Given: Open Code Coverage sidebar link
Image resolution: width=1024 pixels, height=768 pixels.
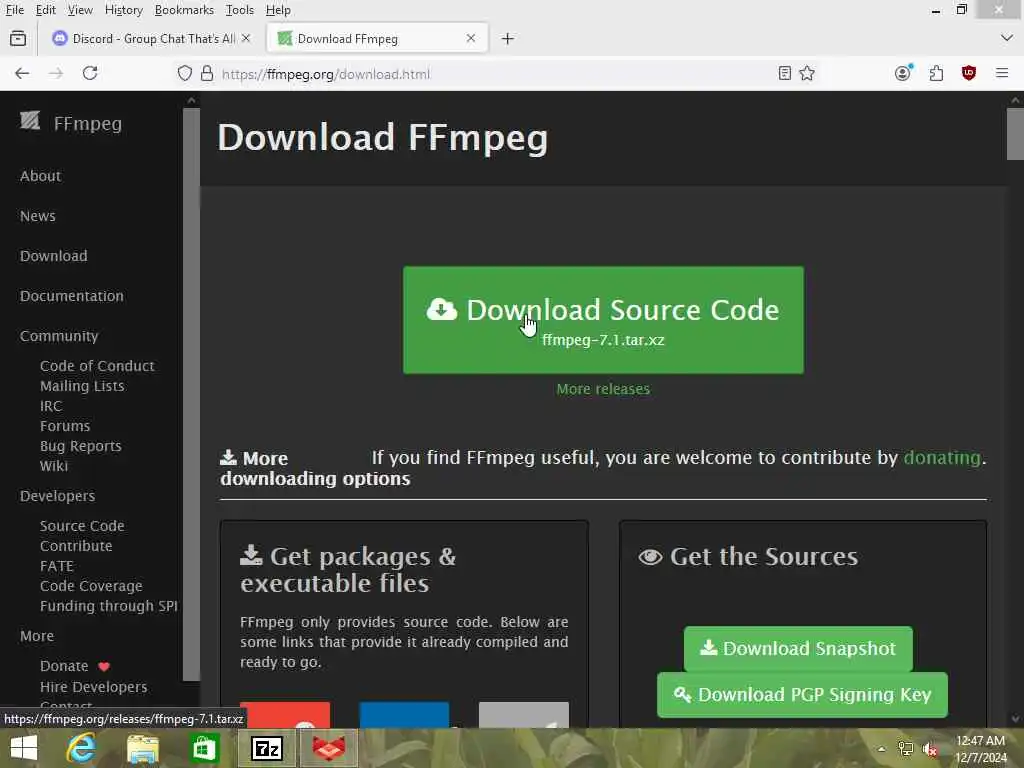Looking at the screenshot, I should [x=91, y=586].
